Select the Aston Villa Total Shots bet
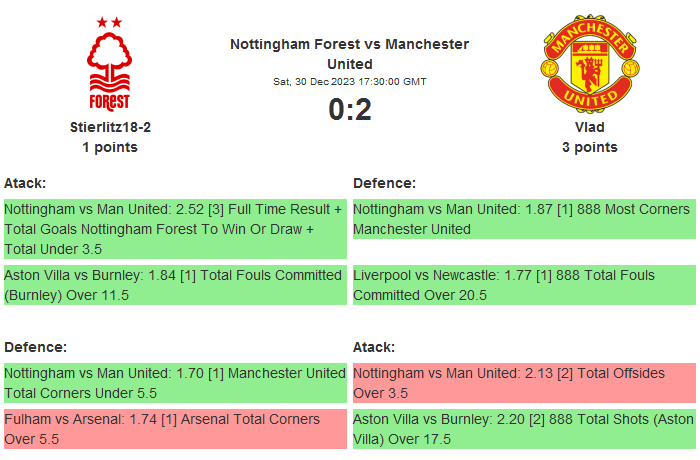700x460 pixels. pos(523,429)
